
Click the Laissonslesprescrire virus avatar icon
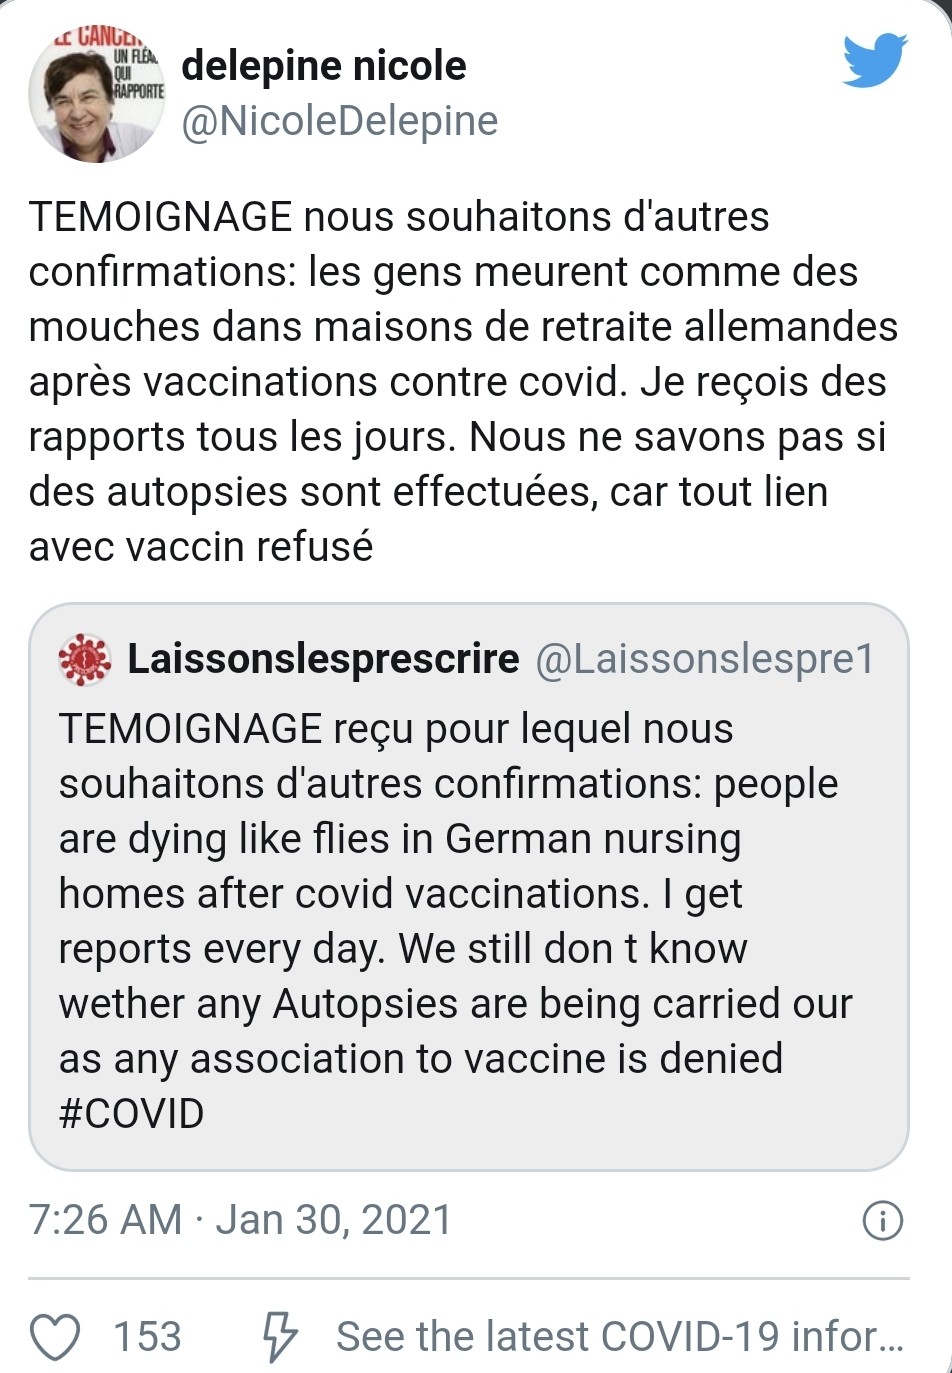tap(85, 660)
